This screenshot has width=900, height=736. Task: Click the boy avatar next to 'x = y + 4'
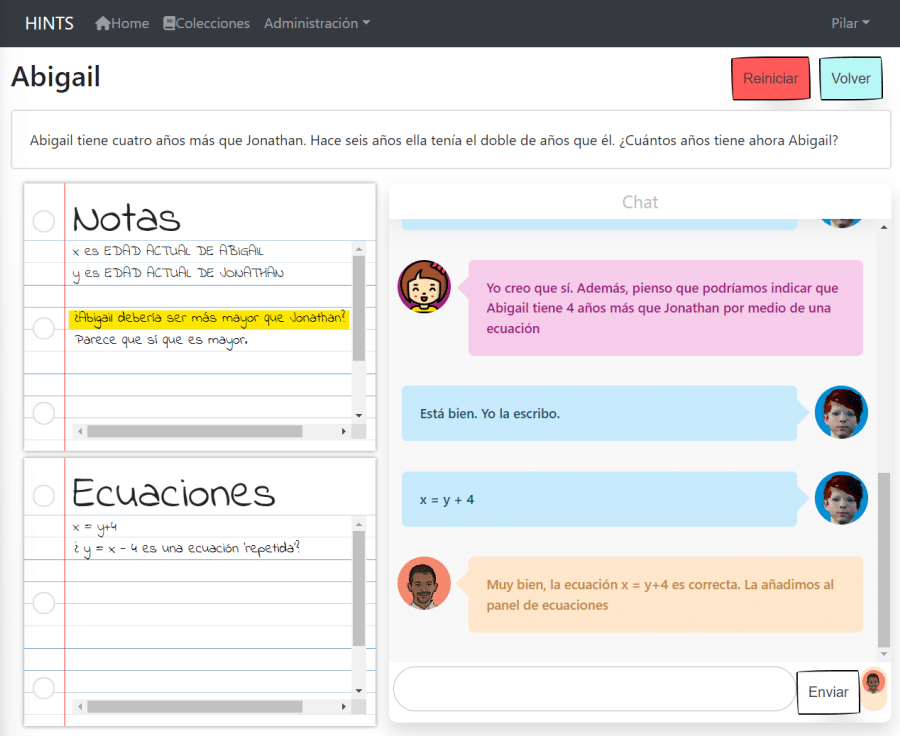[841, 498]
